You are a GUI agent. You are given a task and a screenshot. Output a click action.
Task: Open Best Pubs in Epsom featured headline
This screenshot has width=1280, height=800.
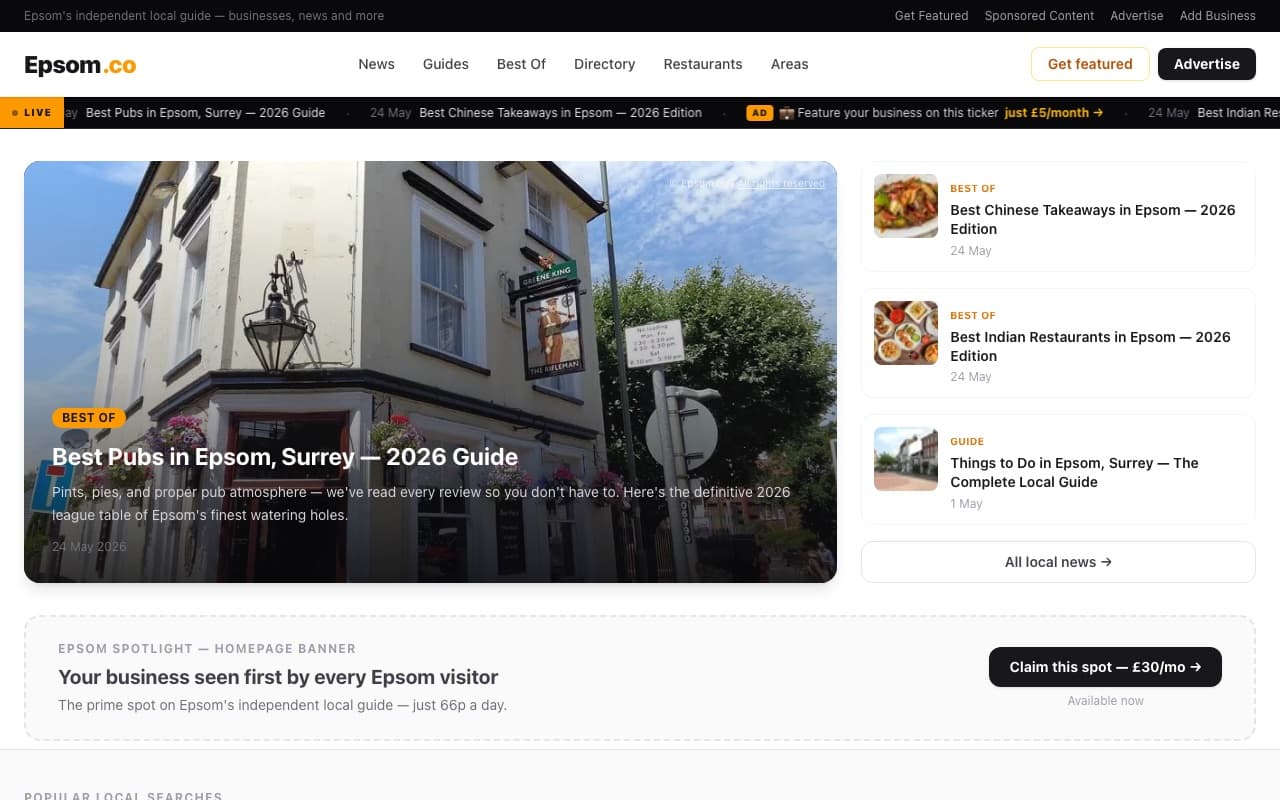[285, 457]
